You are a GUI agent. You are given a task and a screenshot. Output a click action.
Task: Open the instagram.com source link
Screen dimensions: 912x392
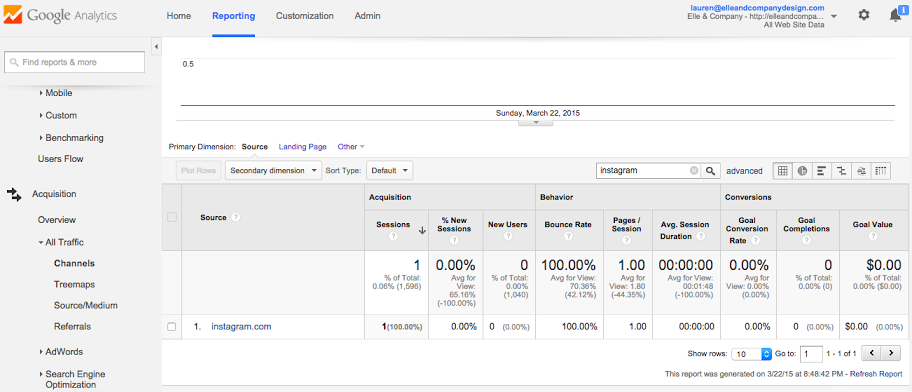tap(241, 326)
